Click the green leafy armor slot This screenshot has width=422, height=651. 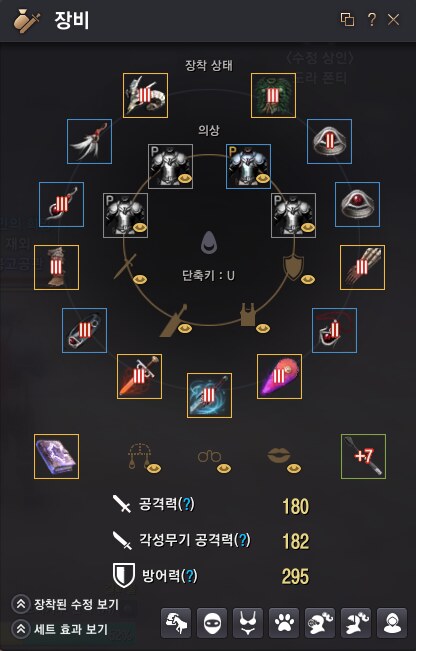pyautogui.click(x=273, y=95)
